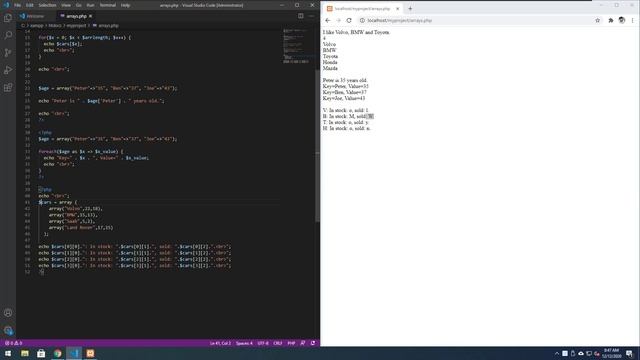This screenshot has width=640, height=360.
Task: Click the 'Peter is 35 years old.' browser text
Action: [345, 80]
